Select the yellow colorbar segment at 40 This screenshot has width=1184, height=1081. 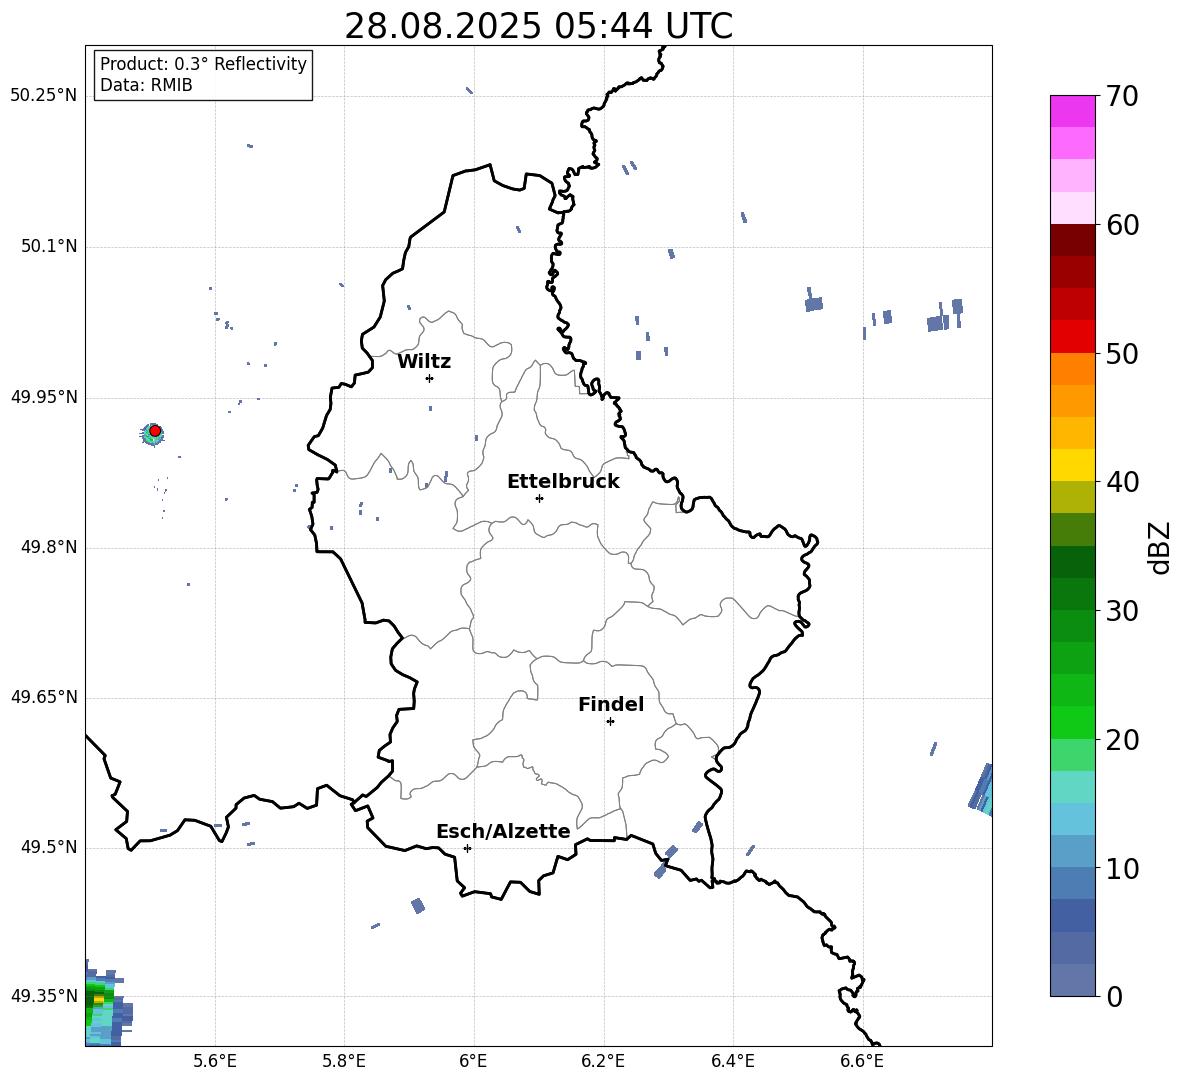[x=1072, y=465]
